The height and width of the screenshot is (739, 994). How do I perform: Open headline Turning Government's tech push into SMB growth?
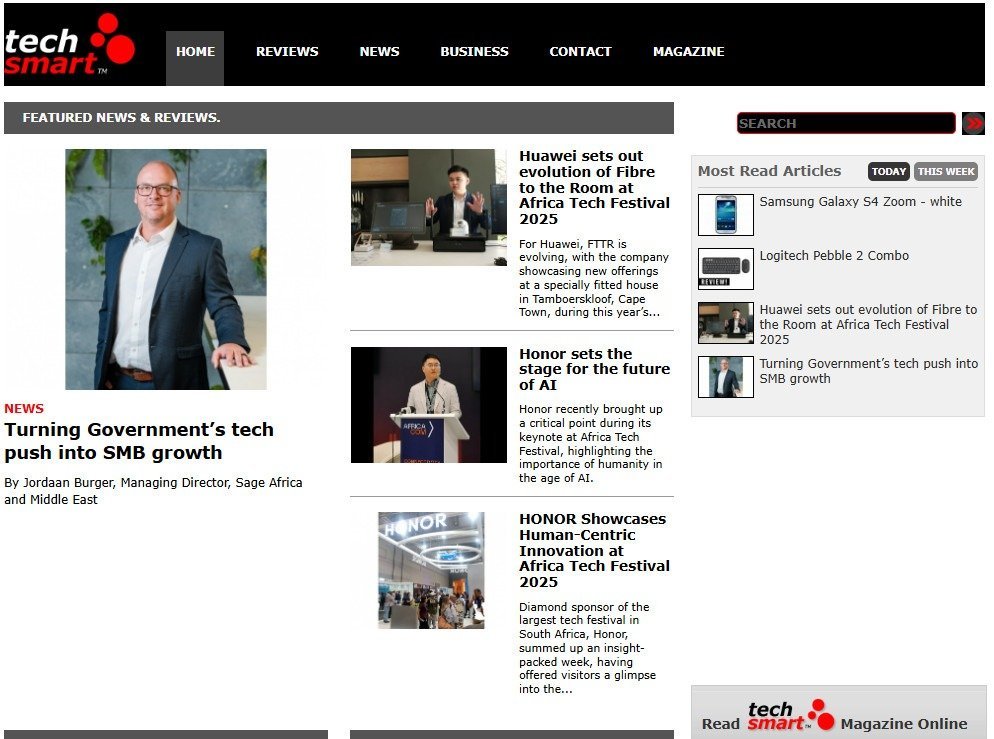(x=139, y=441)
